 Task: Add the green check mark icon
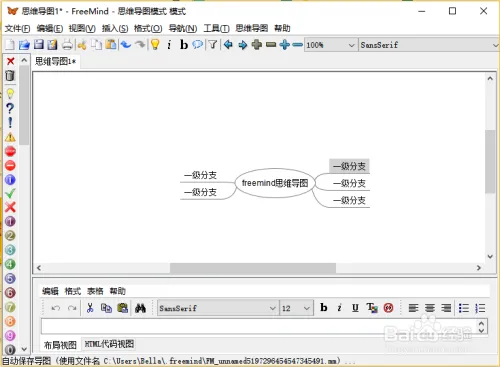coord(10,193)
